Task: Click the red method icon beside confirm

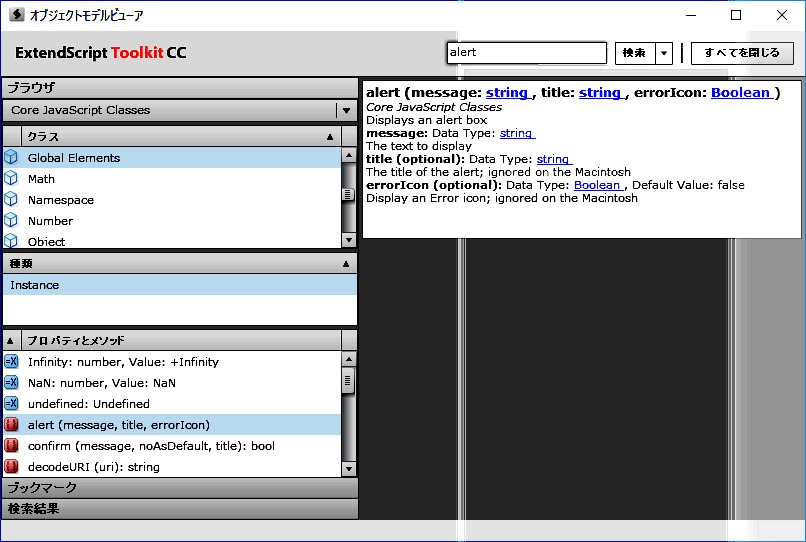Action: pyautogui.click(x=11, y=446)
